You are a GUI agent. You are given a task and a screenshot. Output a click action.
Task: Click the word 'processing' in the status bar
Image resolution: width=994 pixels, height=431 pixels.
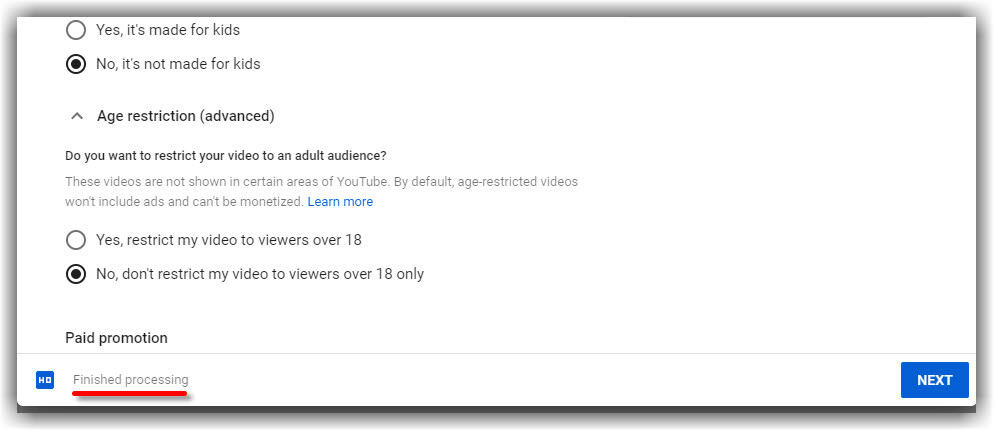[x=157, y=380]
